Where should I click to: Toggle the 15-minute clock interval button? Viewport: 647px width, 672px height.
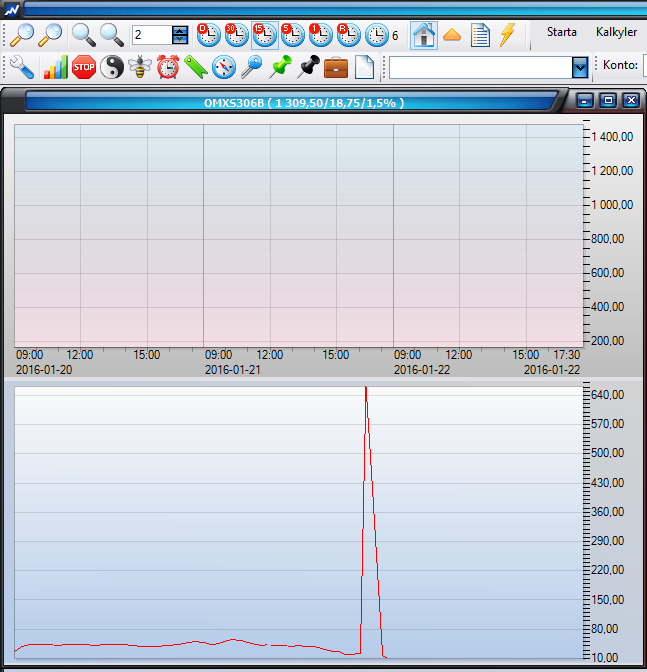(265, 35)
